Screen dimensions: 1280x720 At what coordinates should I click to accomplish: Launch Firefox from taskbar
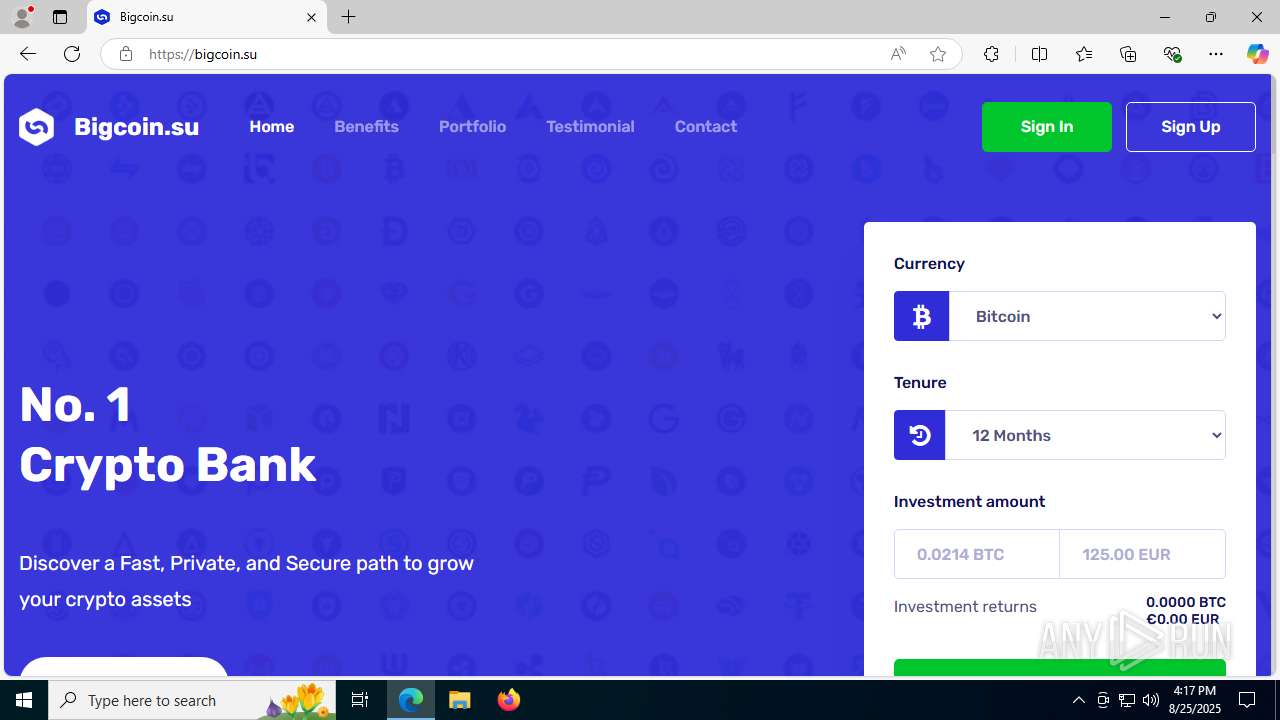pyautogui.click(x=509, y=700)
